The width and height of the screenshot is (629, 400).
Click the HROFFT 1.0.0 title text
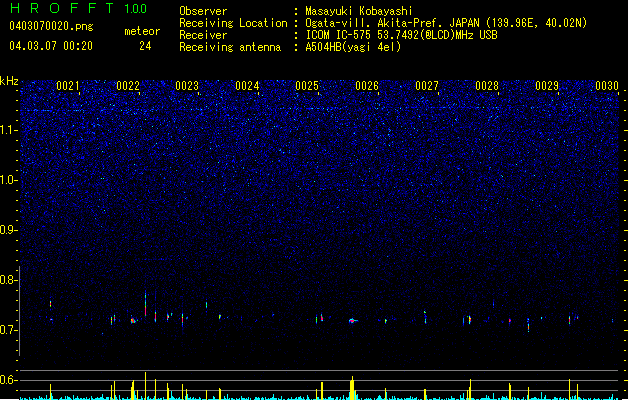coord(78,8)
